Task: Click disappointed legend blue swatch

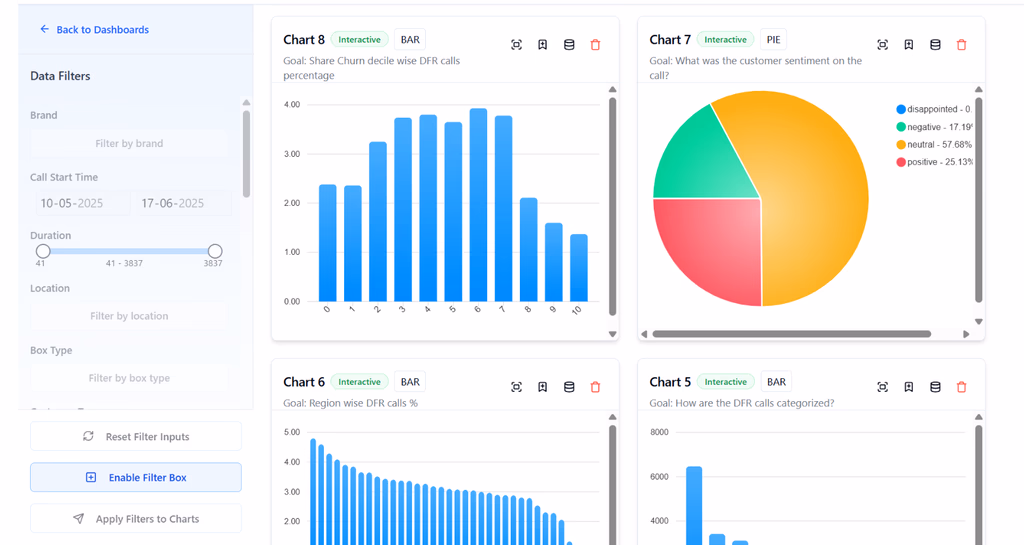Action: pos(901,109)
